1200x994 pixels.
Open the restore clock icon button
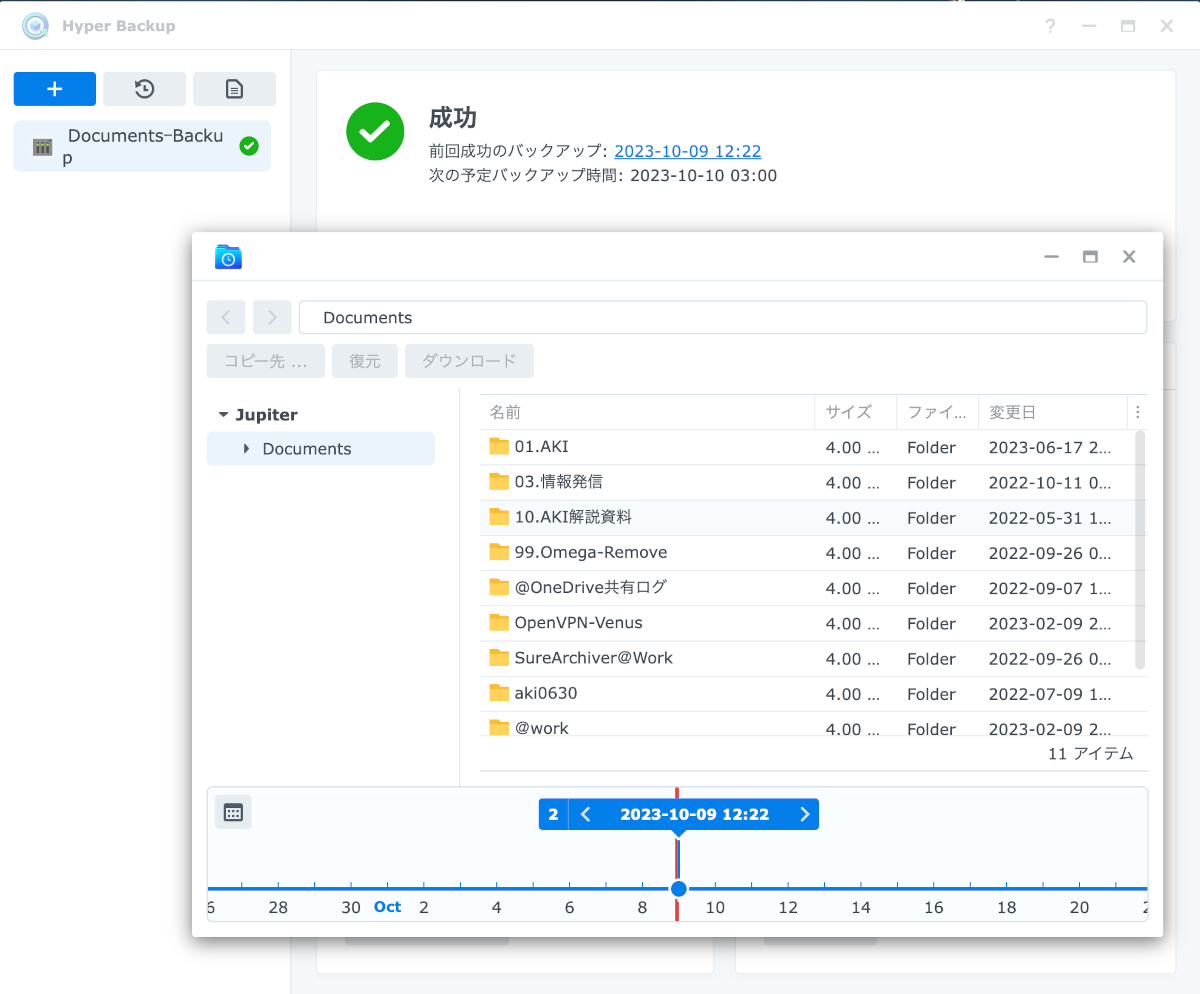(x=144, y=89)
